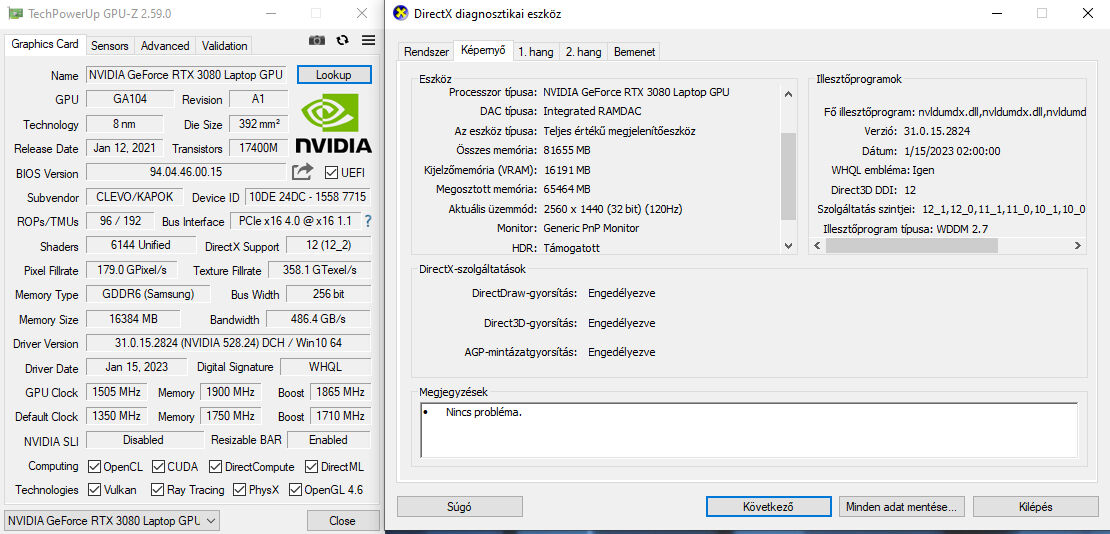Click the Digital Signature WHQL field

click(326, 367)
